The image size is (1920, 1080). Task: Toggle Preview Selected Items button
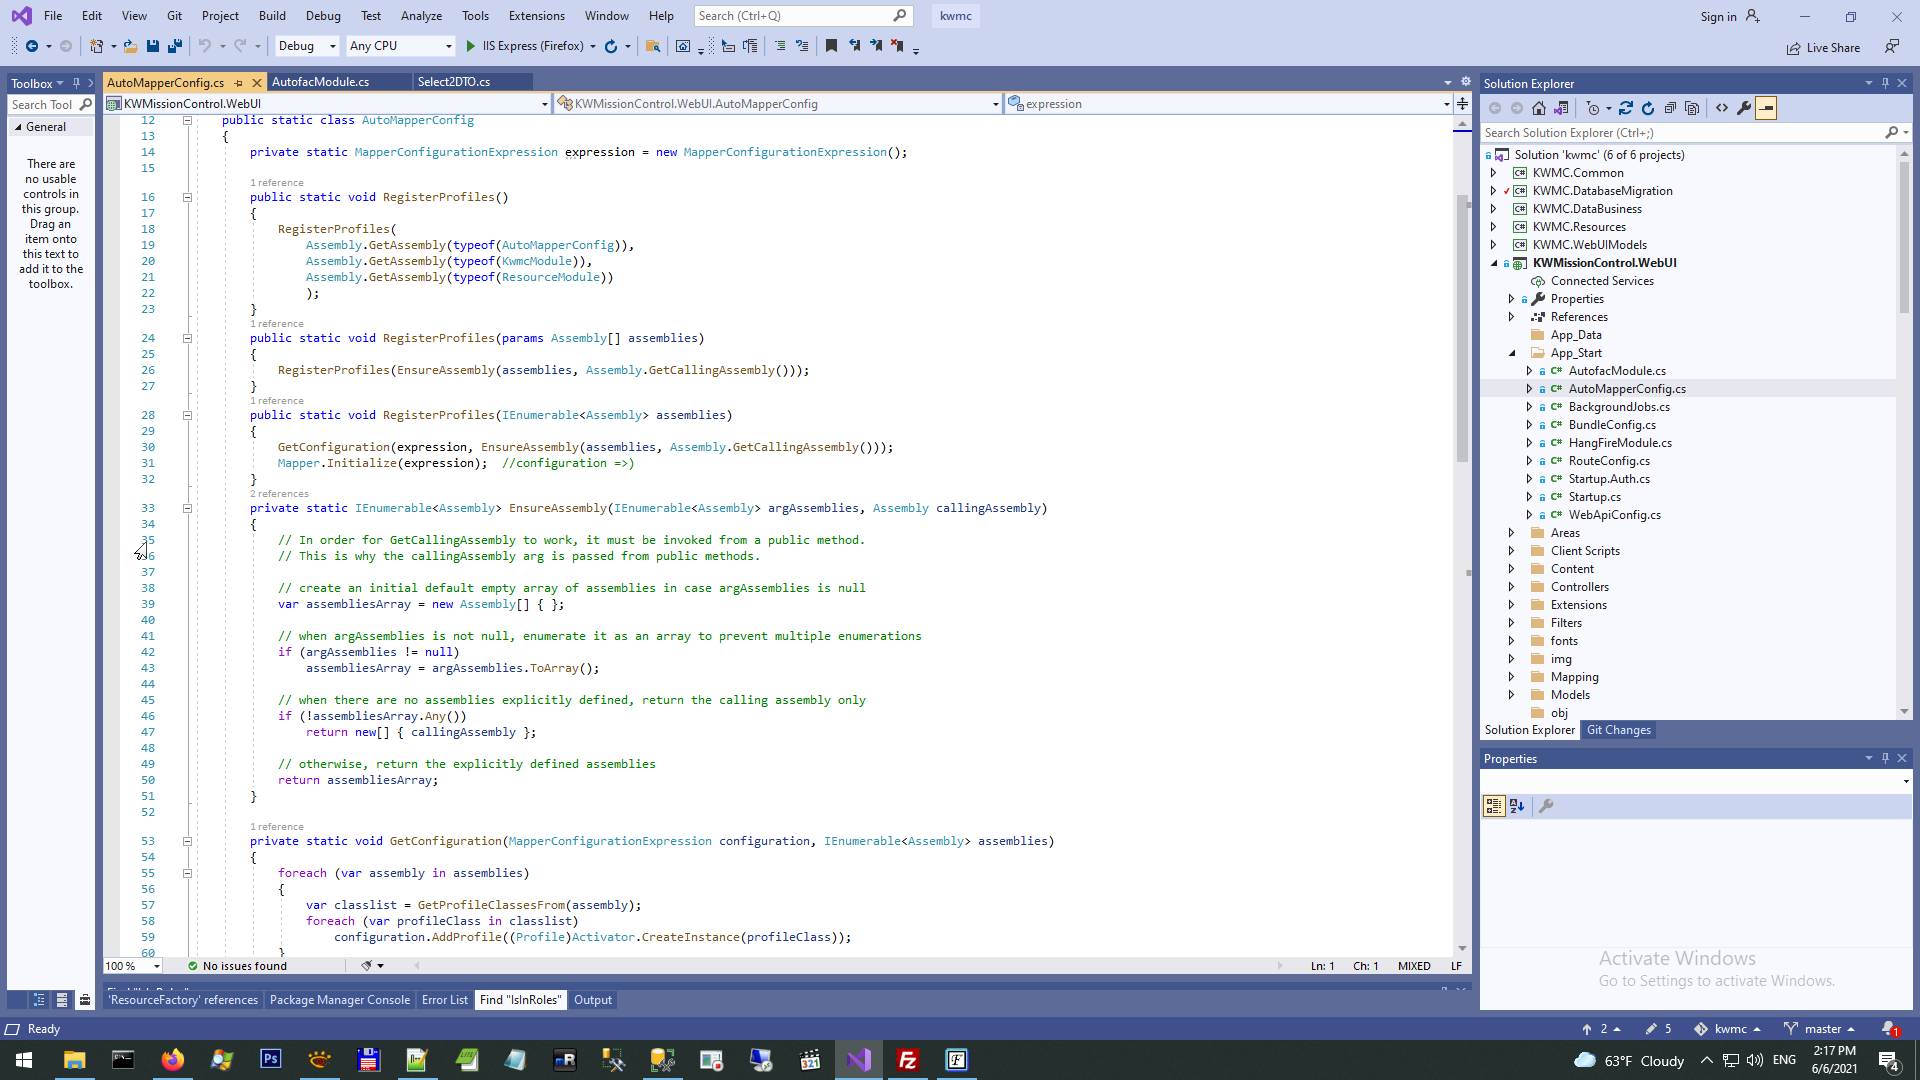(x=1766, y=108)
